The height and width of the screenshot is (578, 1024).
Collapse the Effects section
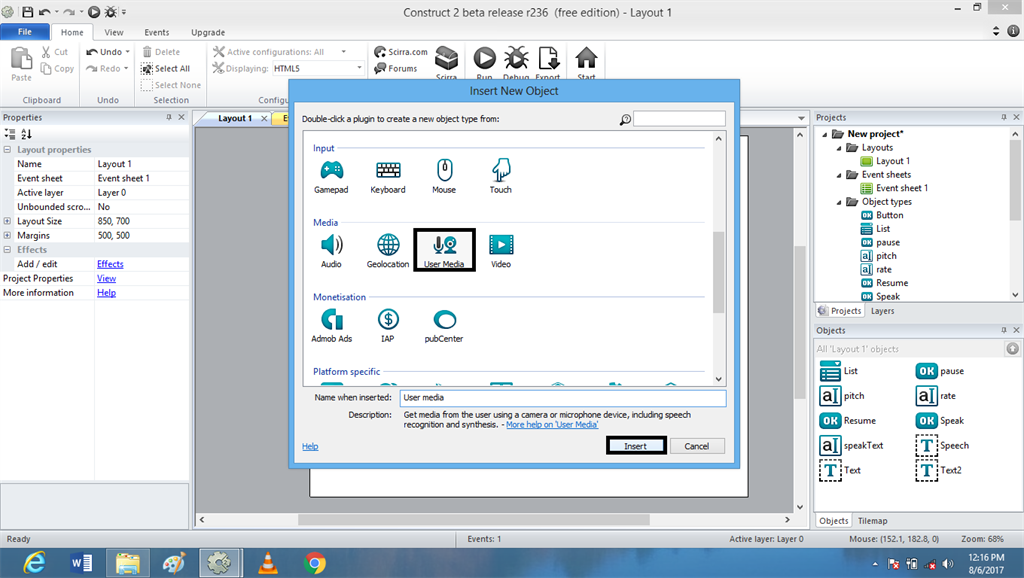(7, 249)
